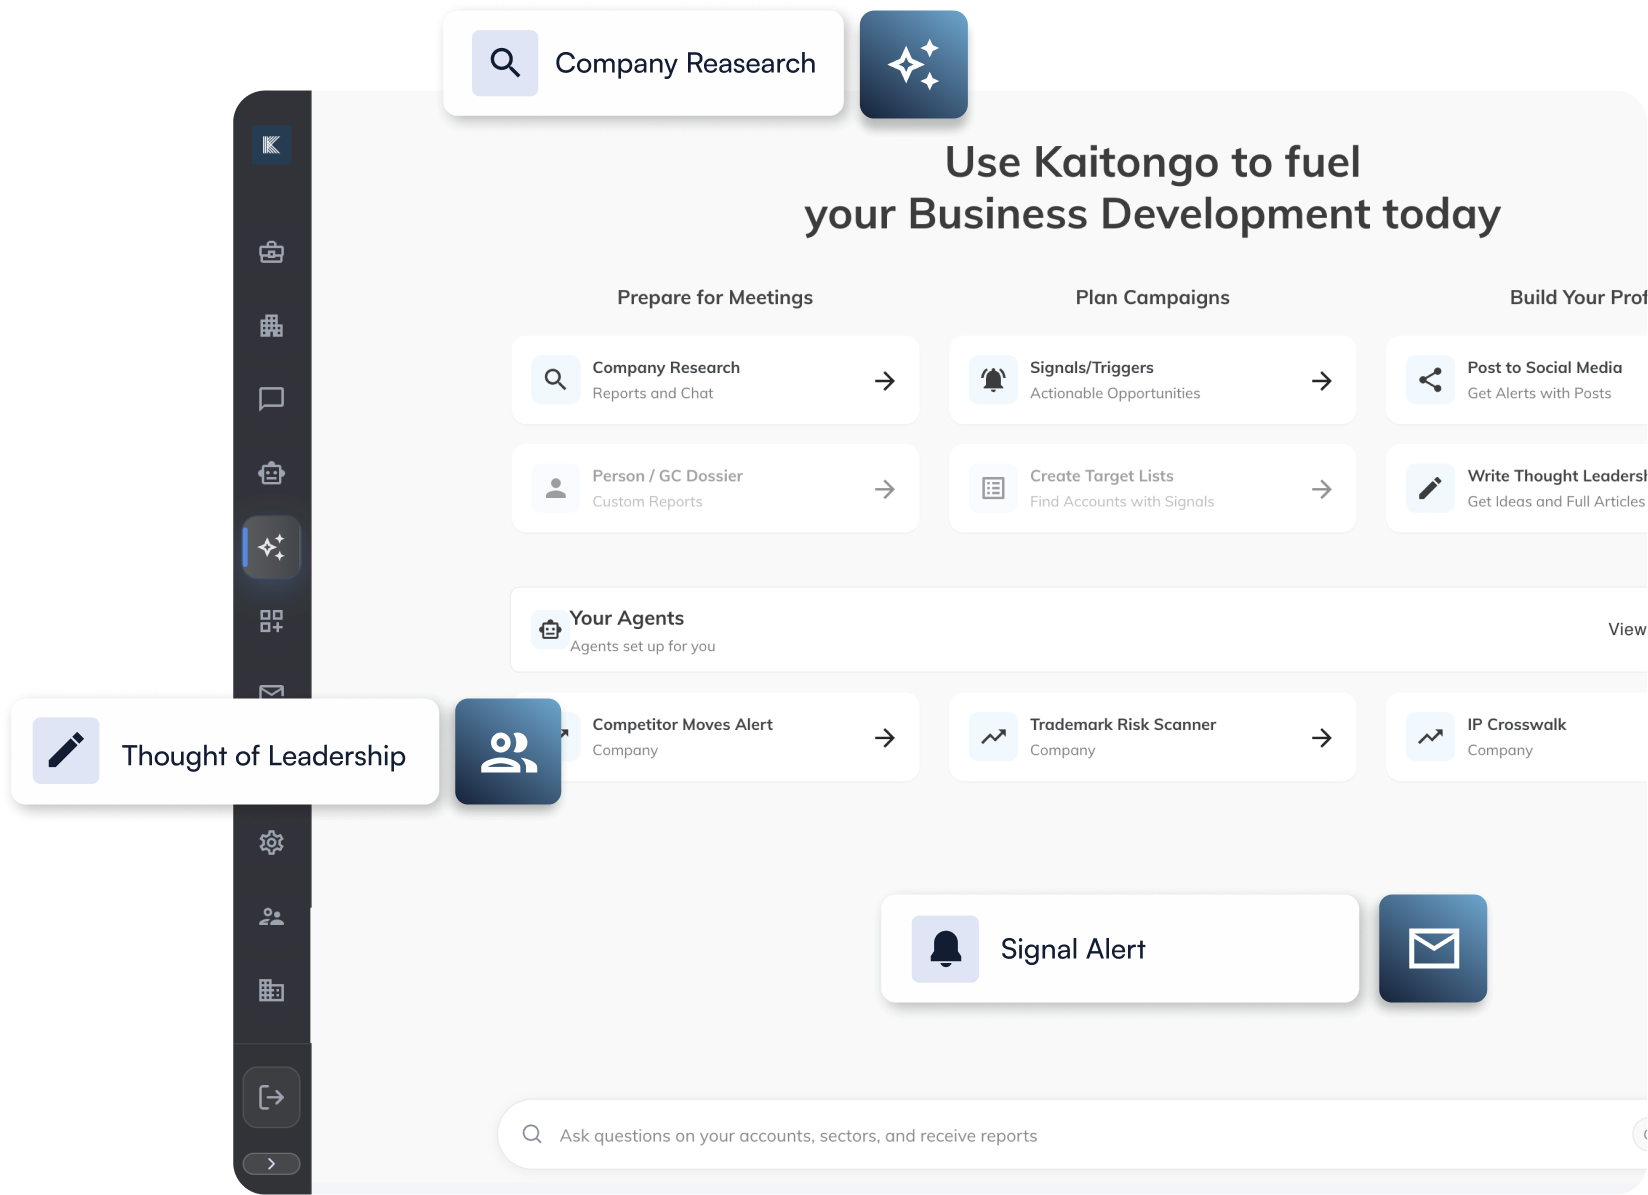Click the trend icon on Trademark Risk Scanner card
The width and height of the screenshot is (1648, 1195).
993,737
